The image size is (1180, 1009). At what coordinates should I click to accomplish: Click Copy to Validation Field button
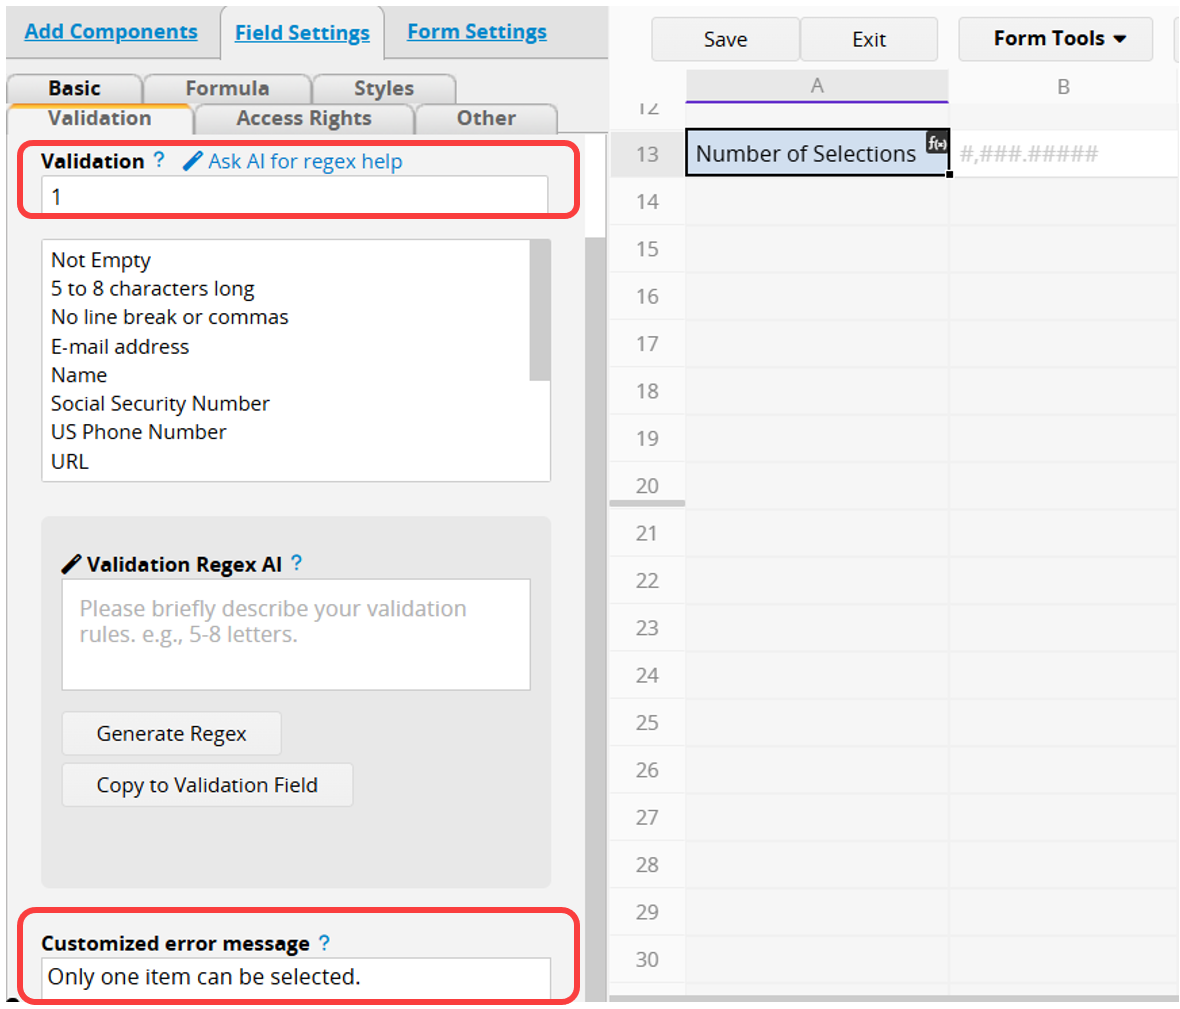click(207, 785)
